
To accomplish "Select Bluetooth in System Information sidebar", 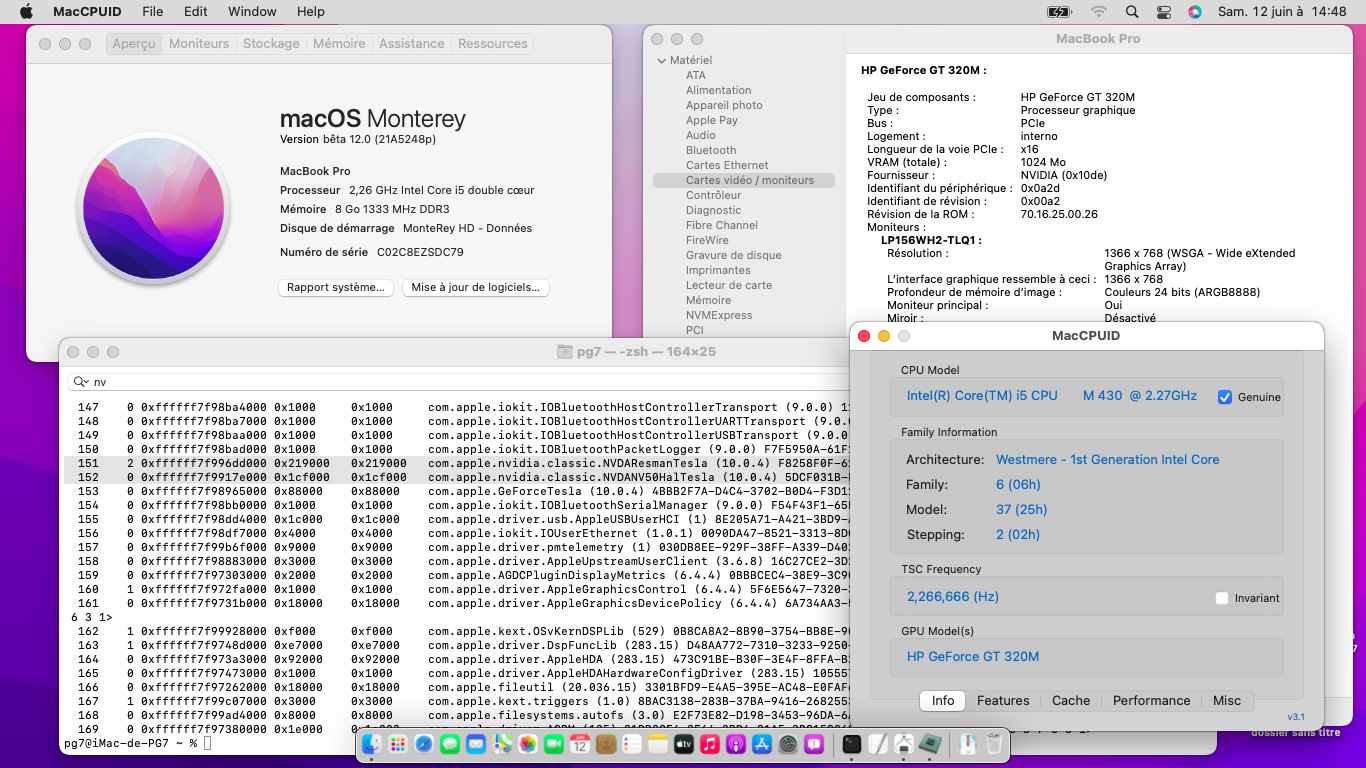I will click(x=711, y=150).
